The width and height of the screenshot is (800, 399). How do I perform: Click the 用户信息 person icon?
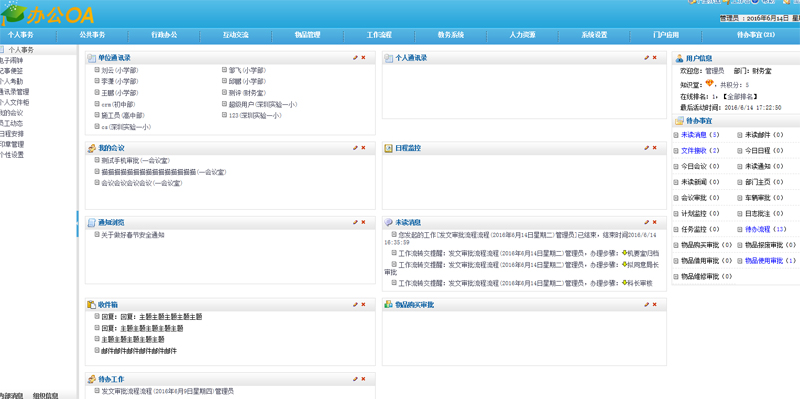[x=679, y=59]
